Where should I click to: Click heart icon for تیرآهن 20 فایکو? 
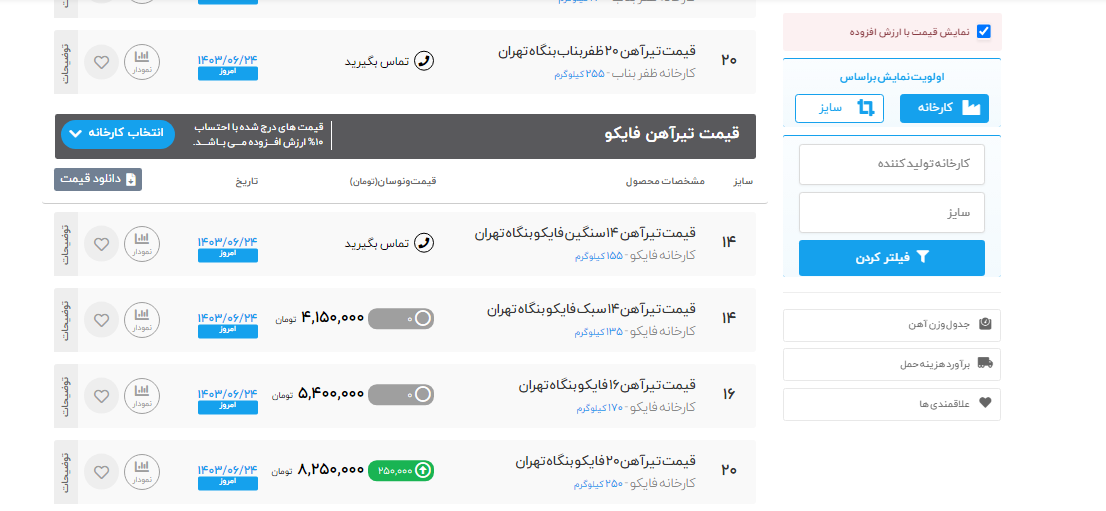pyautogui.click(x=101, y=470)
